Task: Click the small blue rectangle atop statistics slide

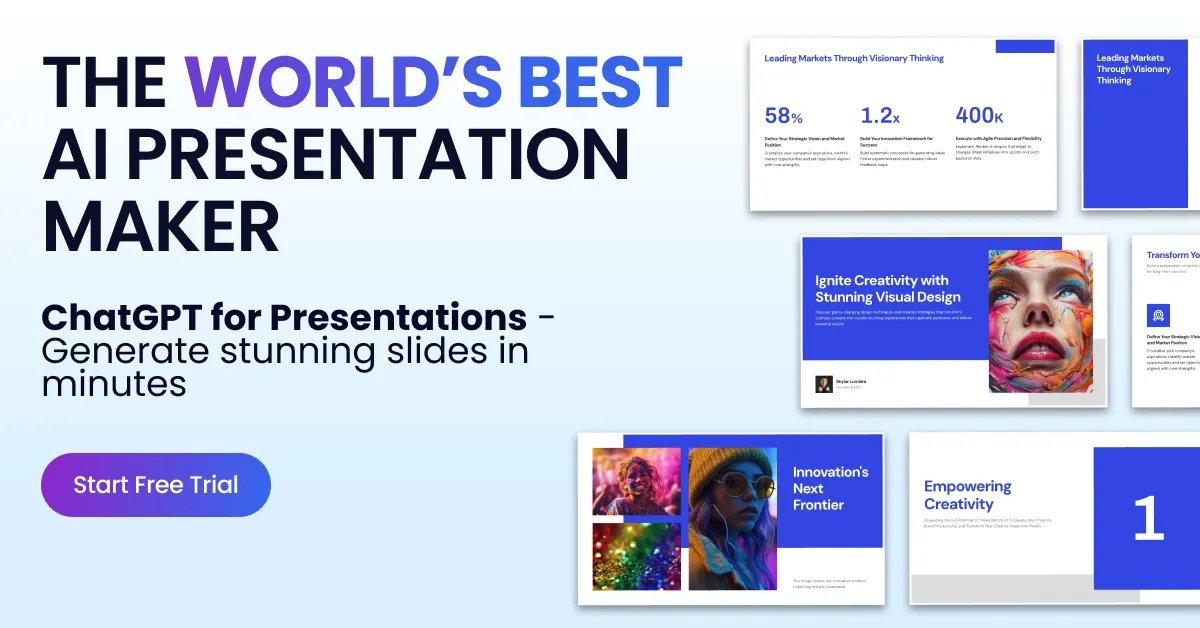Action: pyautogui.click(x=1025, y=46)
